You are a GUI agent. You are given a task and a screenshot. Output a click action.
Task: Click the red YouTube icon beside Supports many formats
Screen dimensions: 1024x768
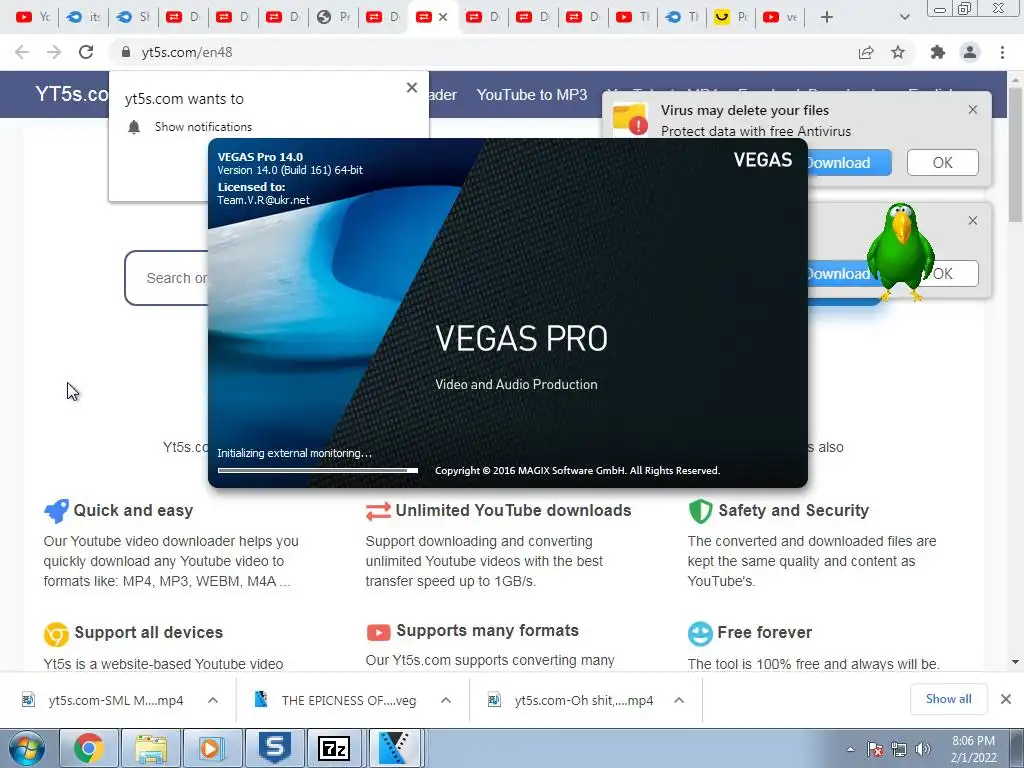[378, 632]
